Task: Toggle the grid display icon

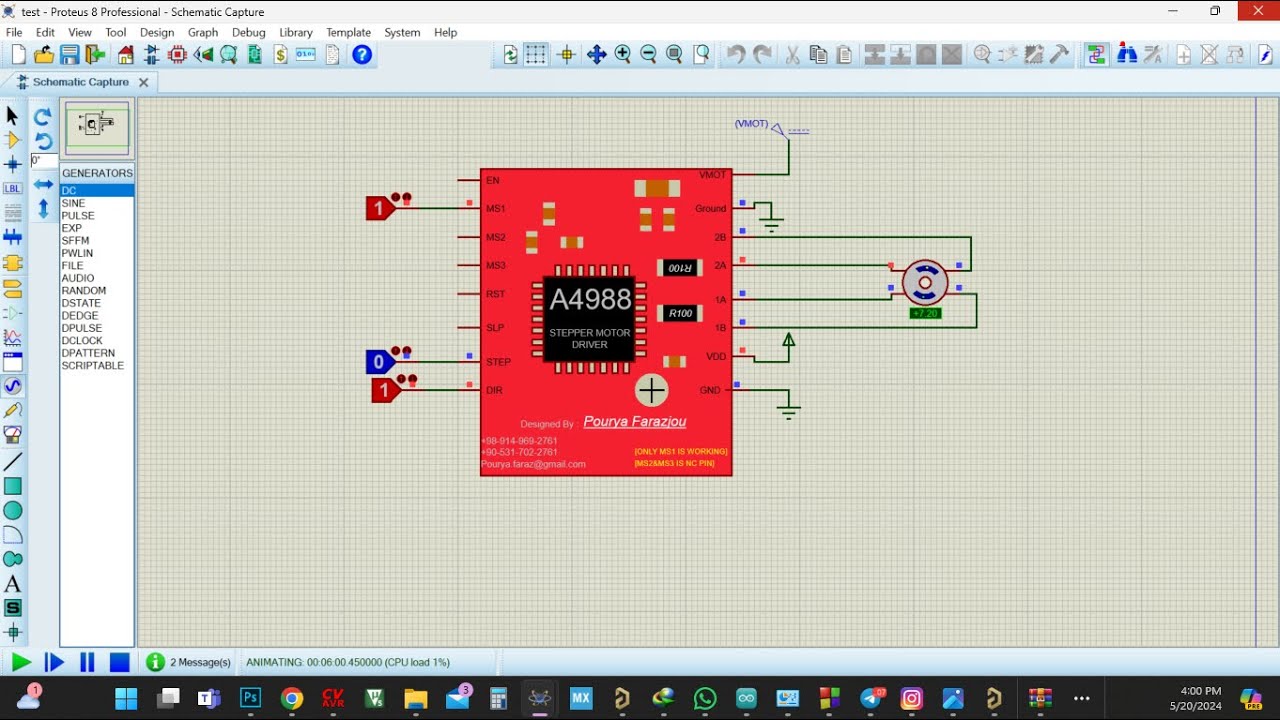Action: [x=537, y=55]
